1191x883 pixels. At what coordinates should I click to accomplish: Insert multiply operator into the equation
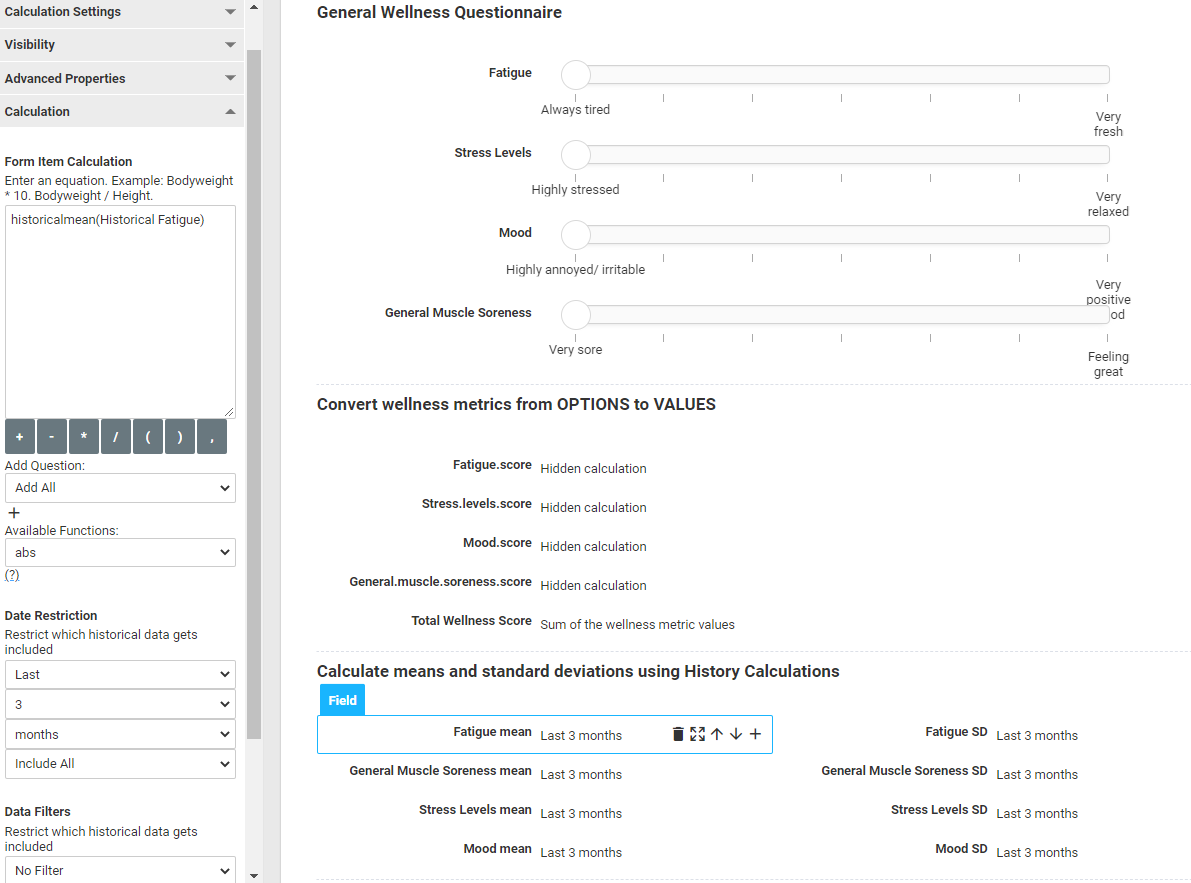pos(84,437)
